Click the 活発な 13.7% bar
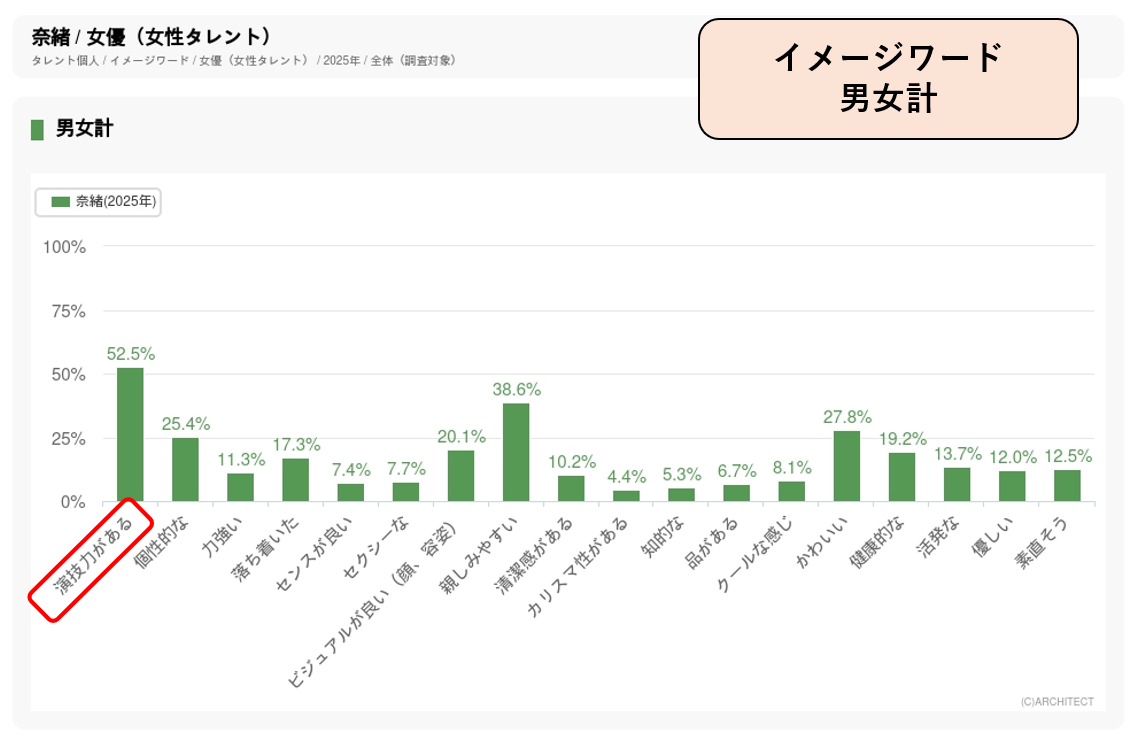 pyautogui.click(x=957, y=485)
